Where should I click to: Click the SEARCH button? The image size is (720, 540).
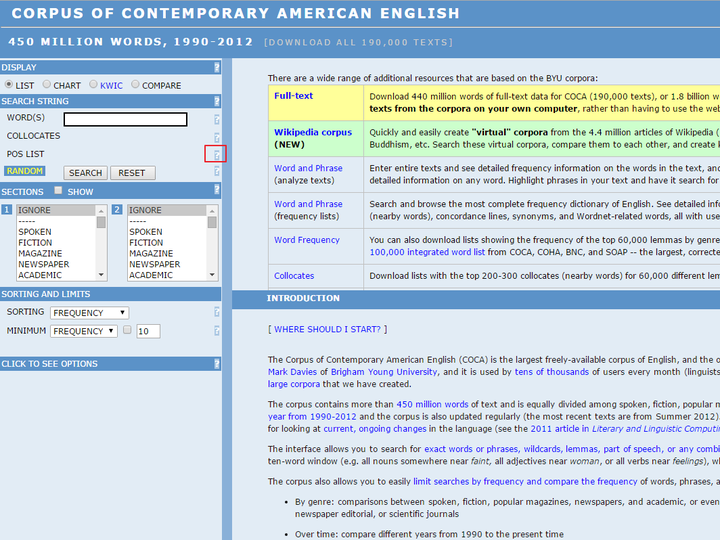(85, 173)
